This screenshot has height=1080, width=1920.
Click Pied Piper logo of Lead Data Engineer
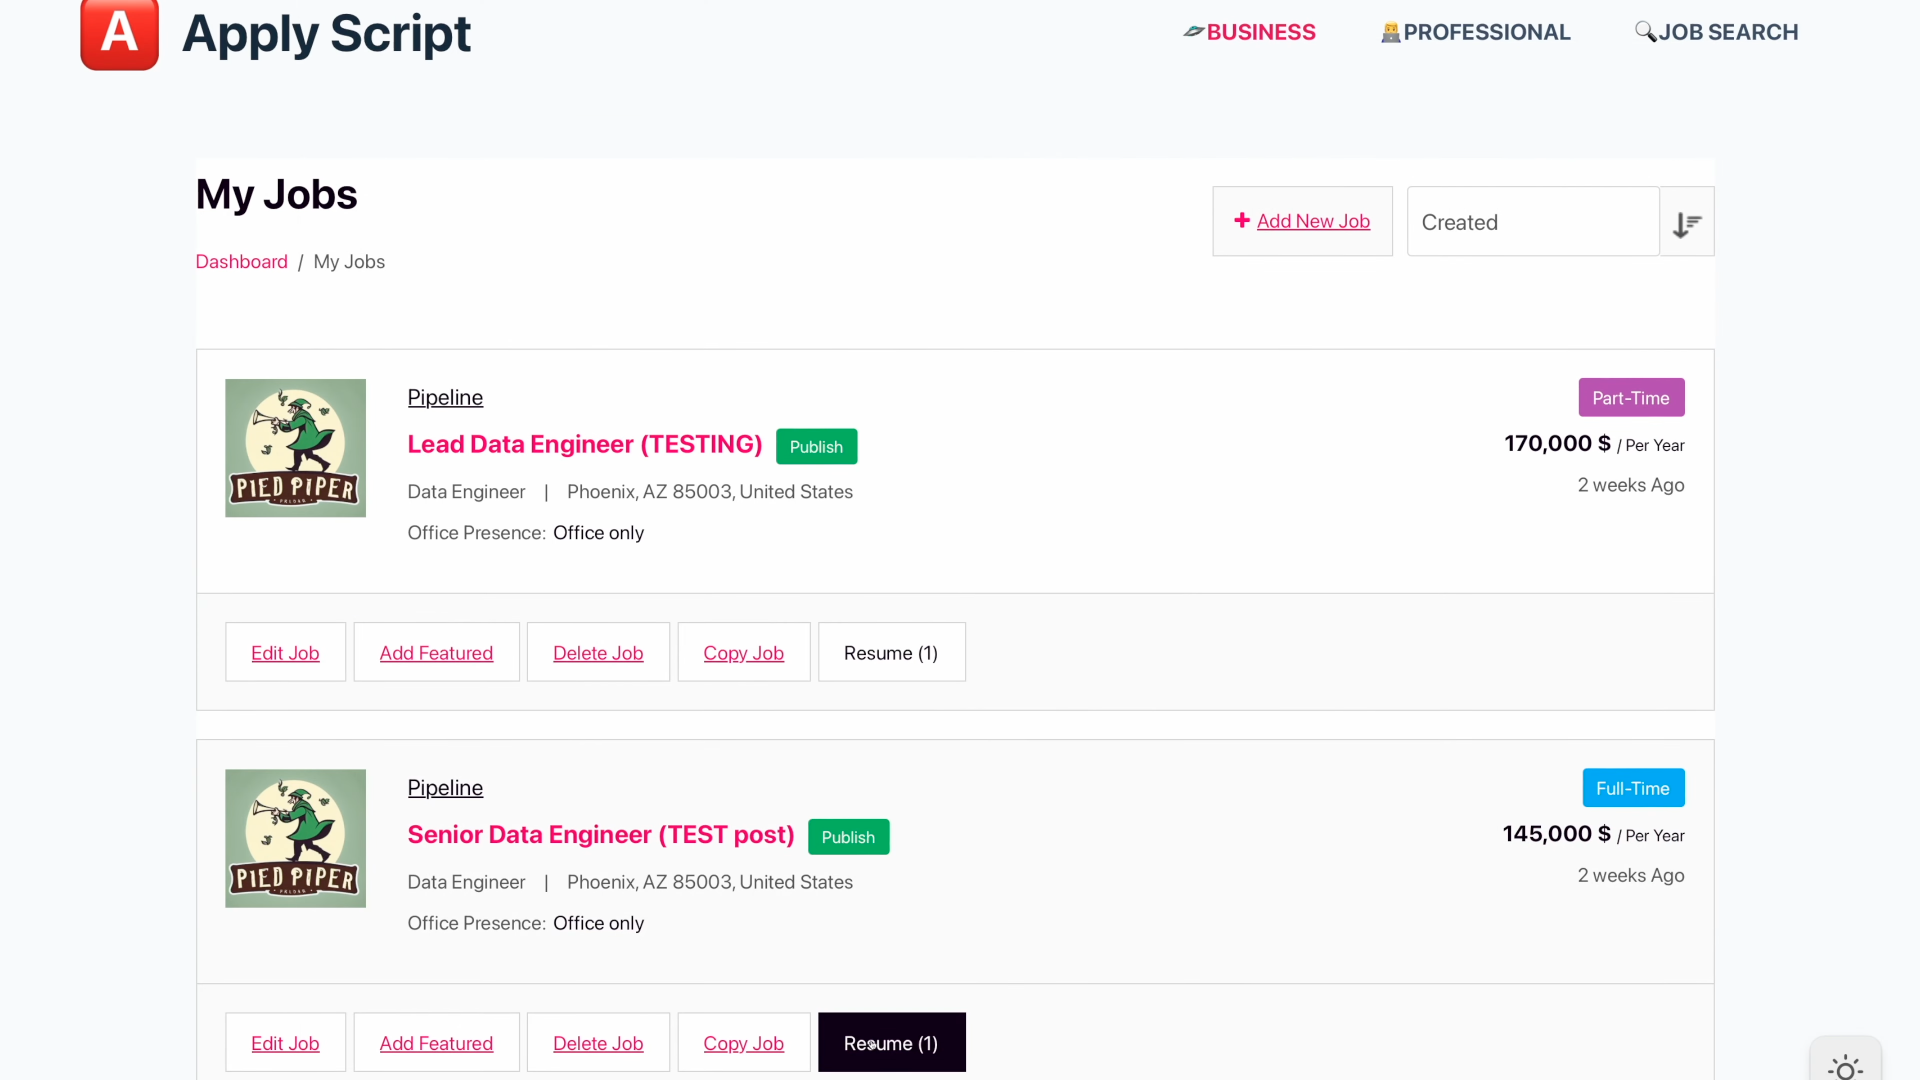pyautogui.click(x=295, y=448)
